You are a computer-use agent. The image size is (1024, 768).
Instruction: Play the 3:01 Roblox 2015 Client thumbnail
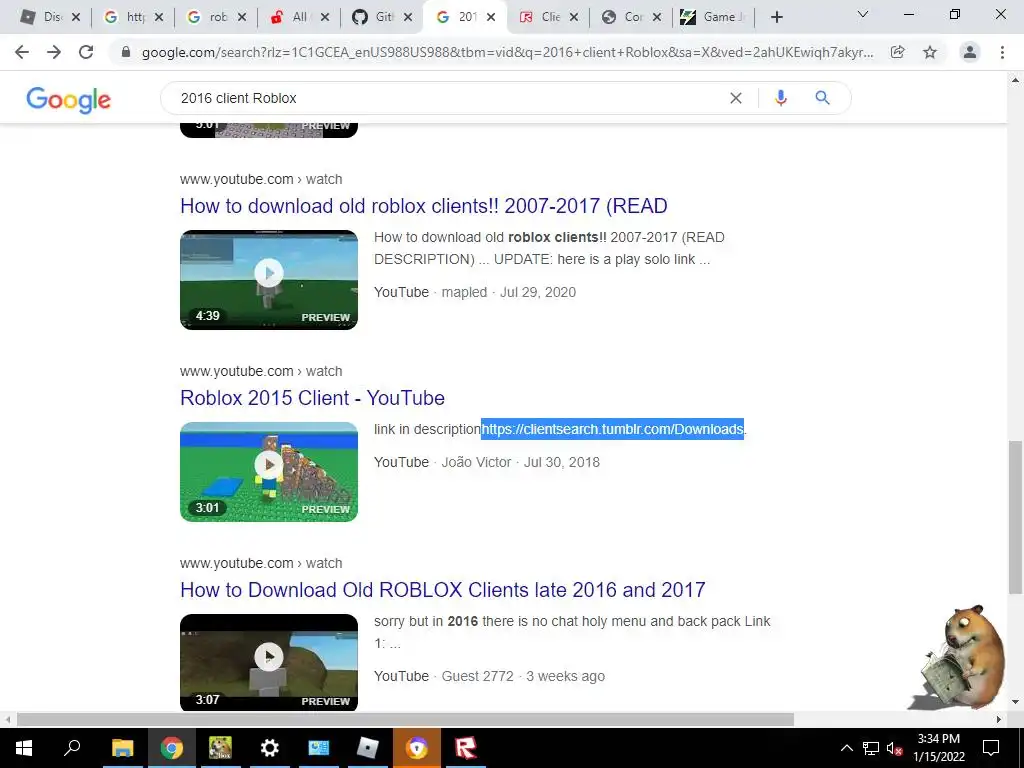269,472
